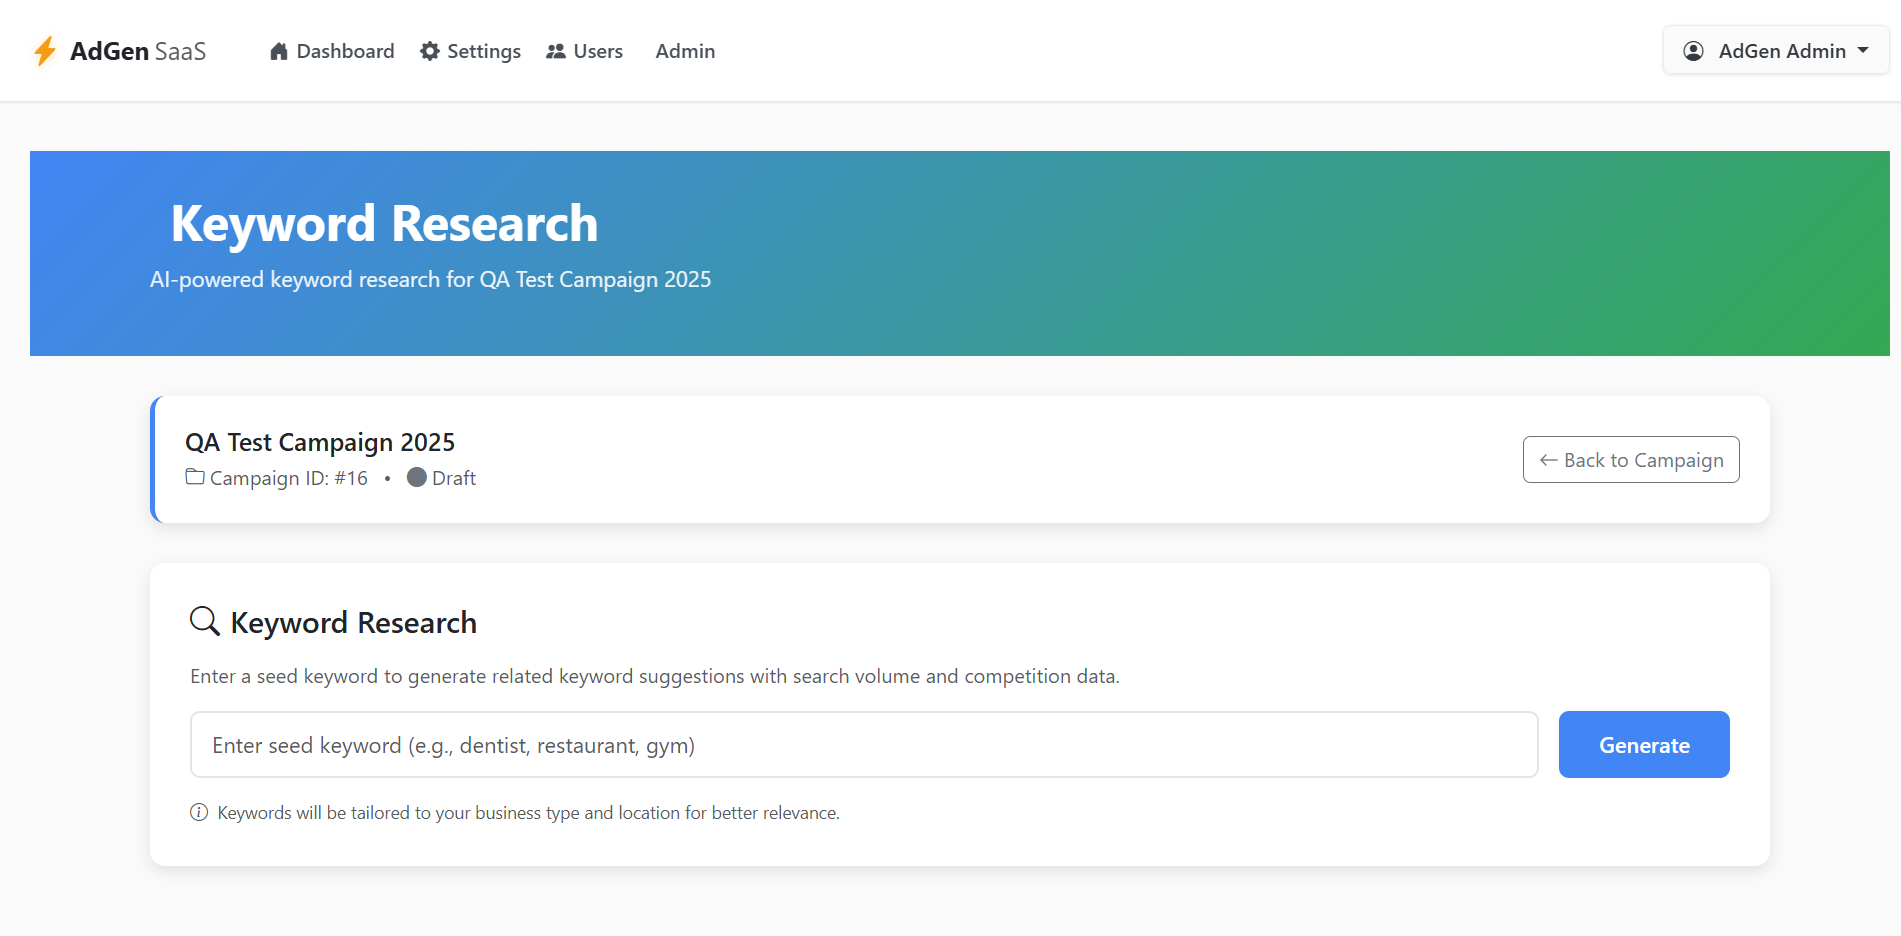
Task: Click the left arrow icon in Back to Campaign
Action: click(1549, 460)
